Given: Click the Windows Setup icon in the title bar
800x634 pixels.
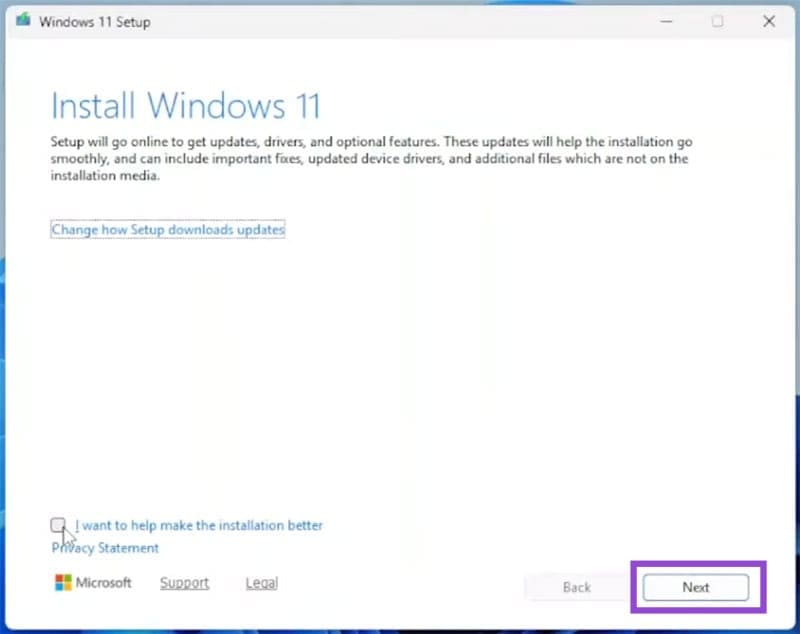Looking at the screenshot, I should pos(22,18).
